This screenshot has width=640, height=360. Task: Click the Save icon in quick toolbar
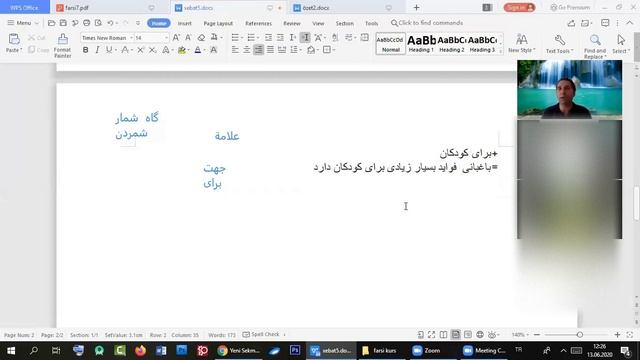tap(63, 23)
